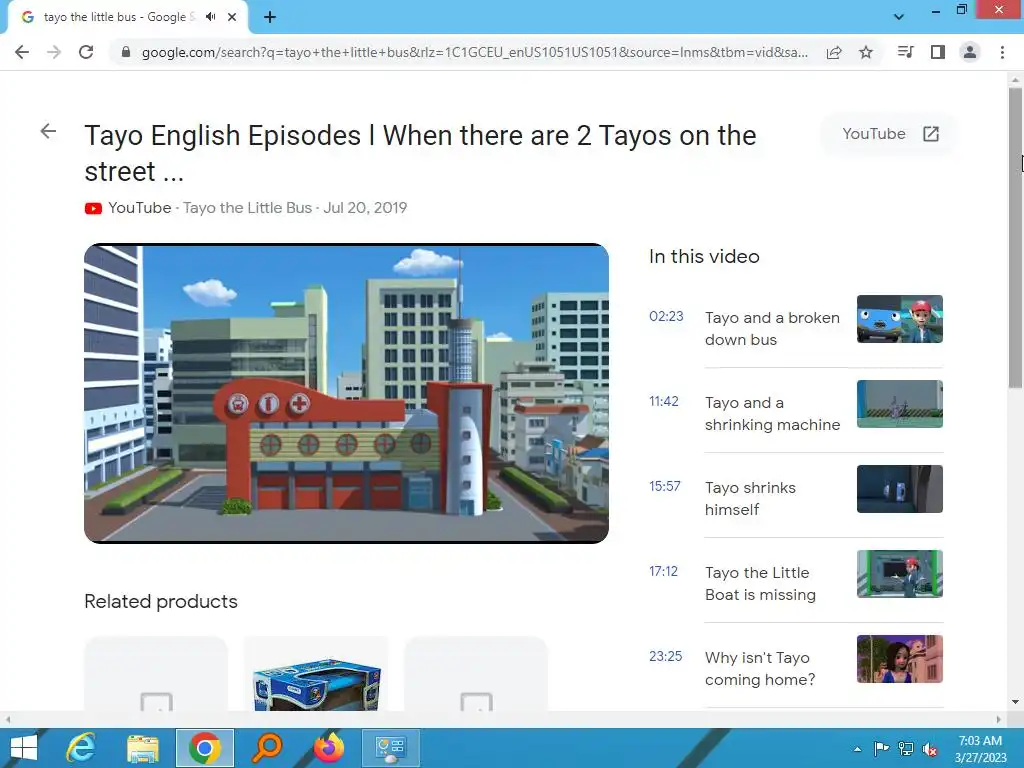The image size is (1024, 768).
Task: Mute the tab via speaker icon
Action: tap(210, 17)
